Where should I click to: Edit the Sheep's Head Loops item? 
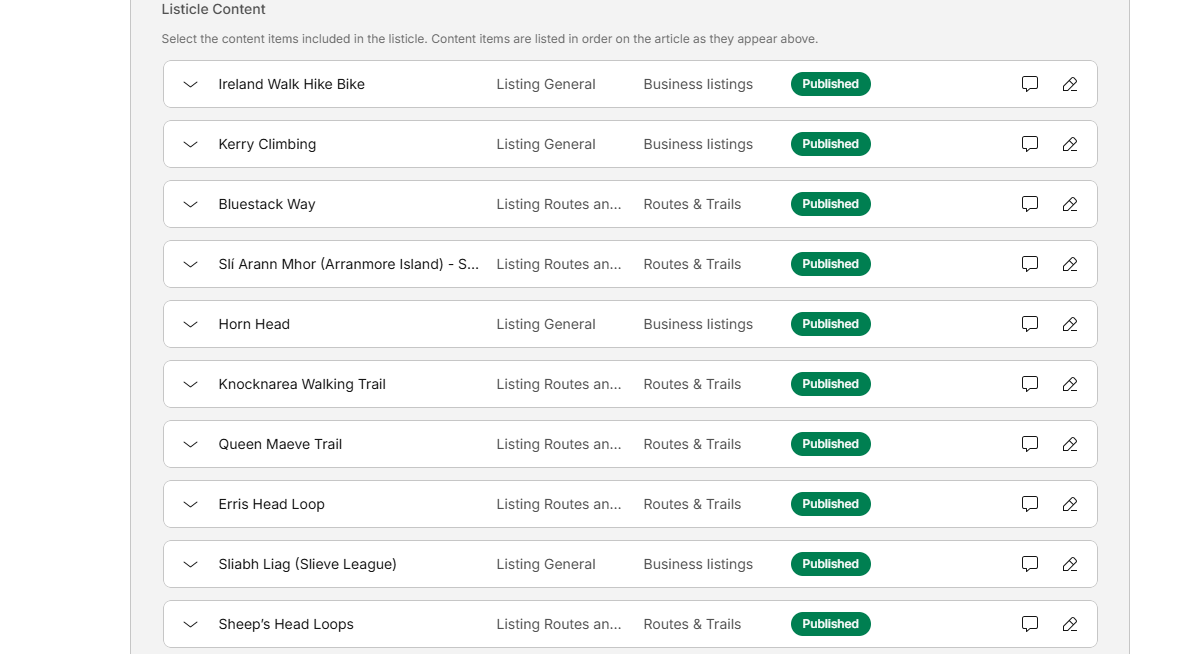click(1070, 624)
